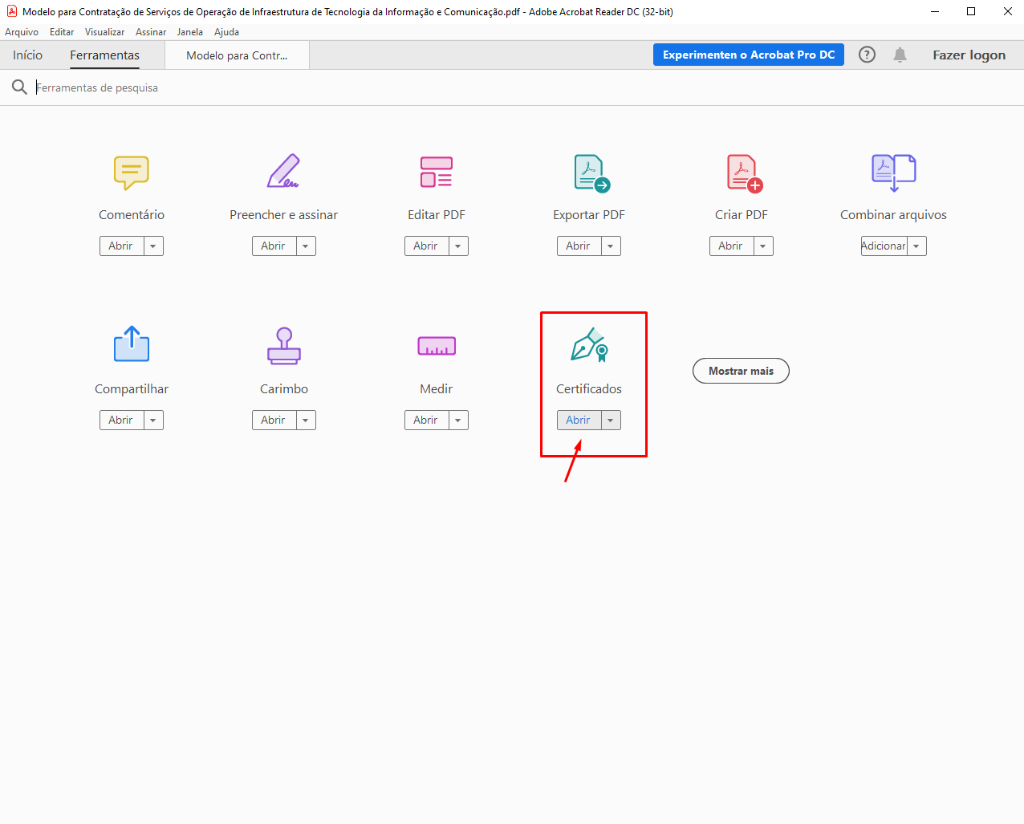Switch to the Início tab

[x=28, y=55]
